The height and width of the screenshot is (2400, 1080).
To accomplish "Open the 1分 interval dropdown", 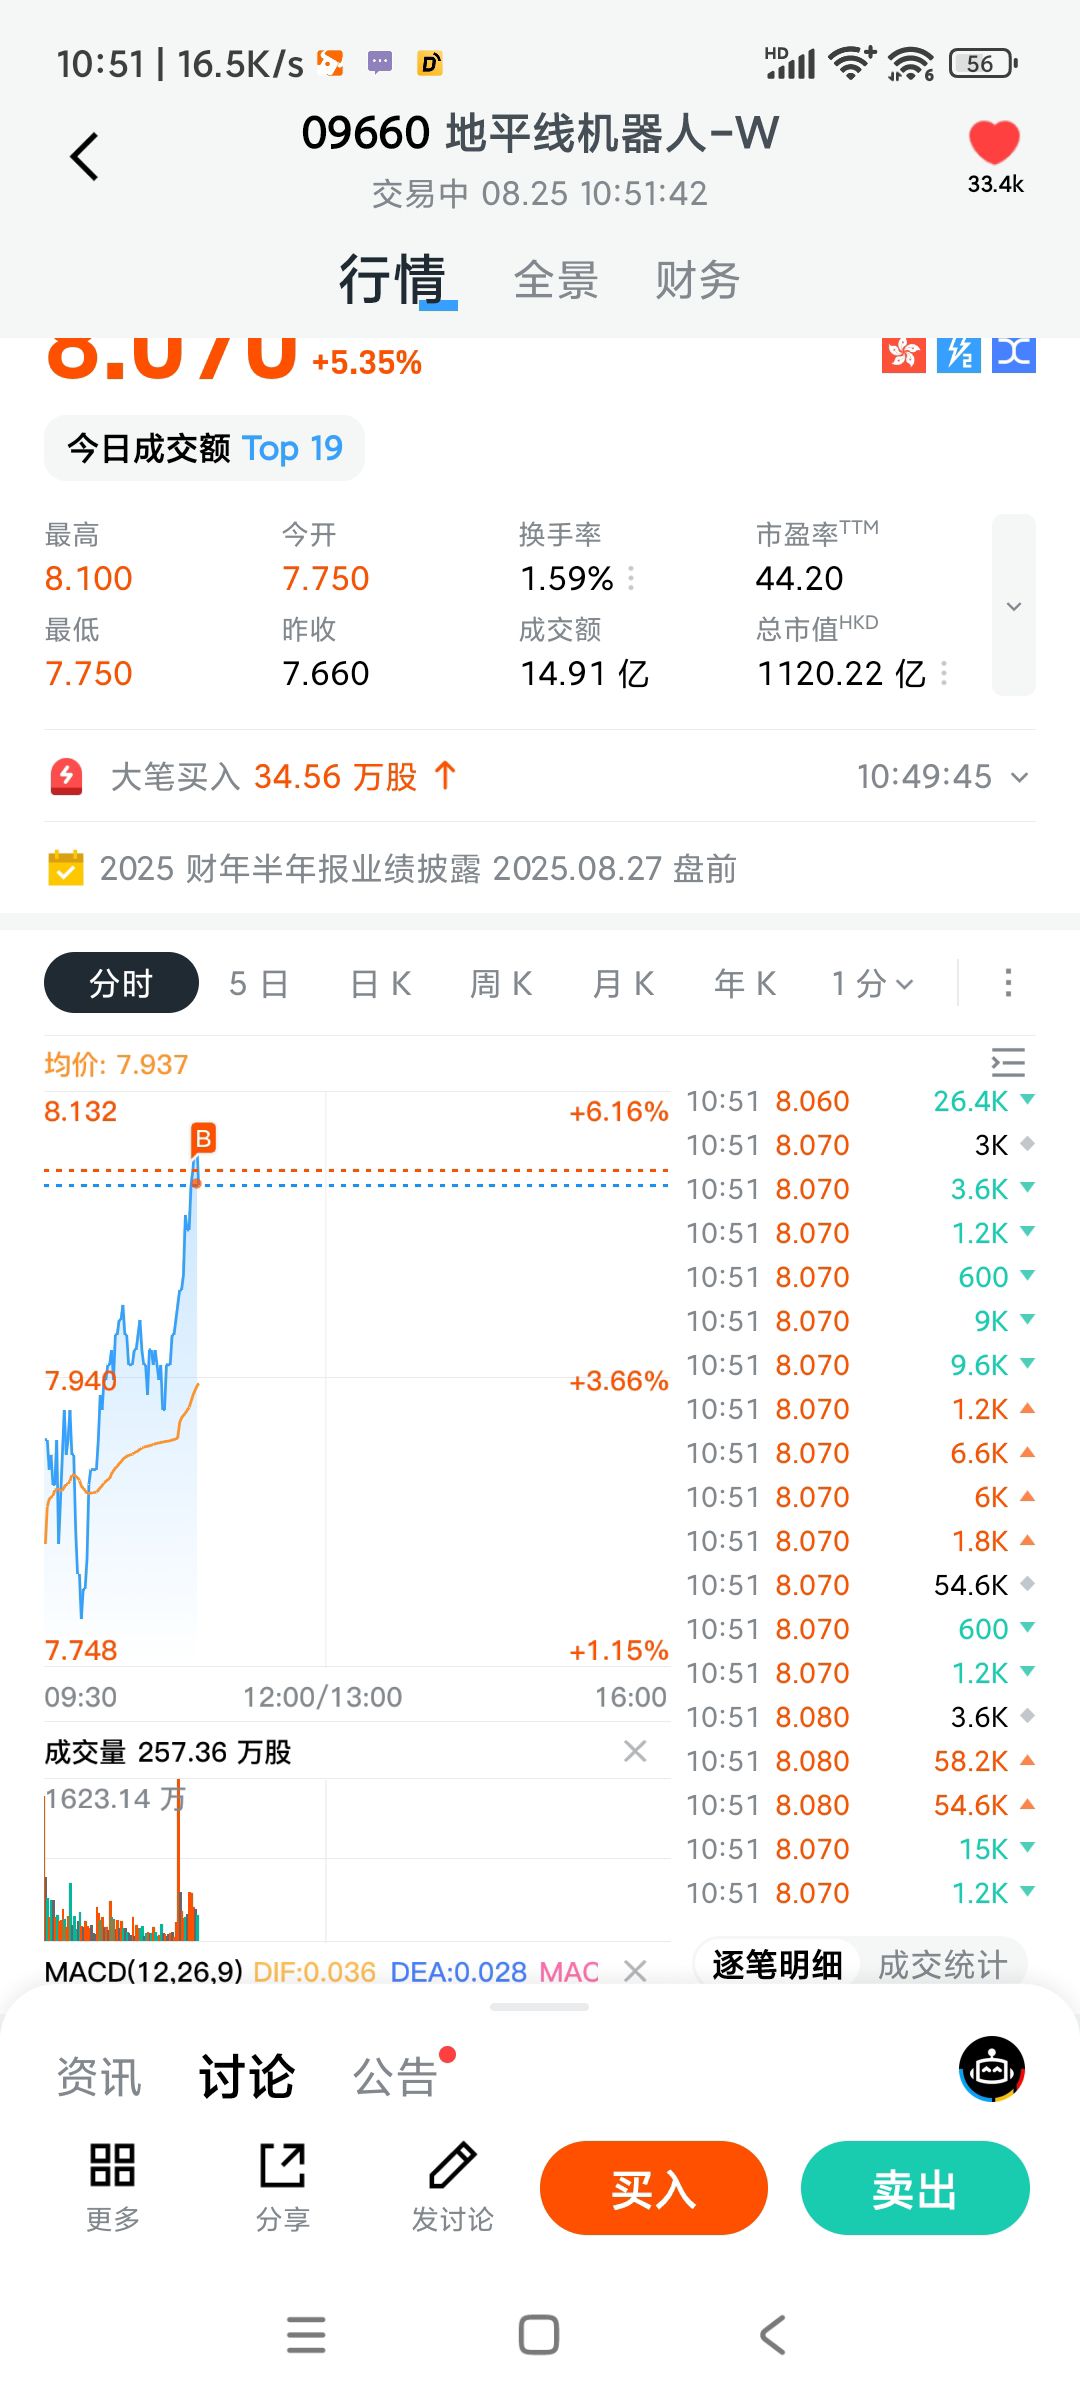I will pos(872,984).
